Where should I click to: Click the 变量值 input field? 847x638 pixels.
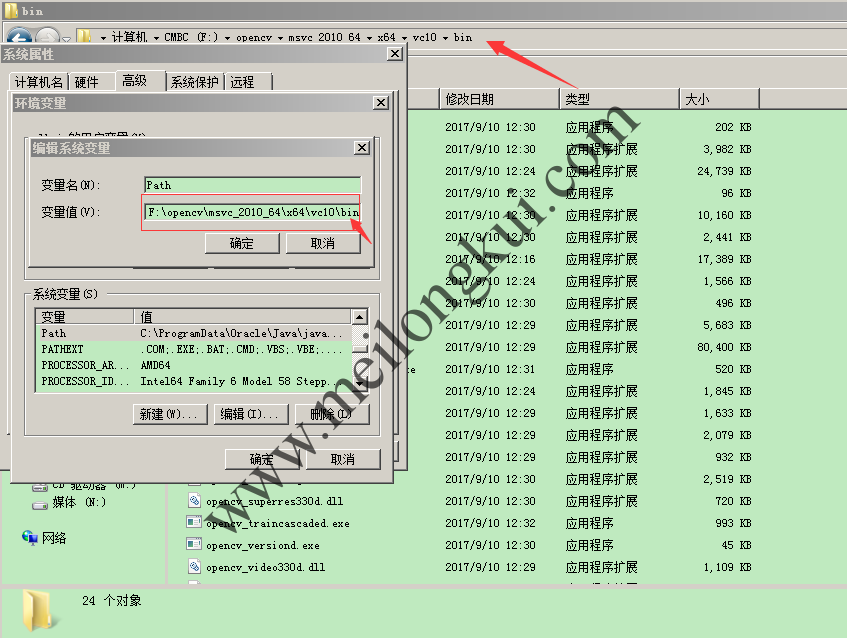pyautogui.click(x=252, y=212)
